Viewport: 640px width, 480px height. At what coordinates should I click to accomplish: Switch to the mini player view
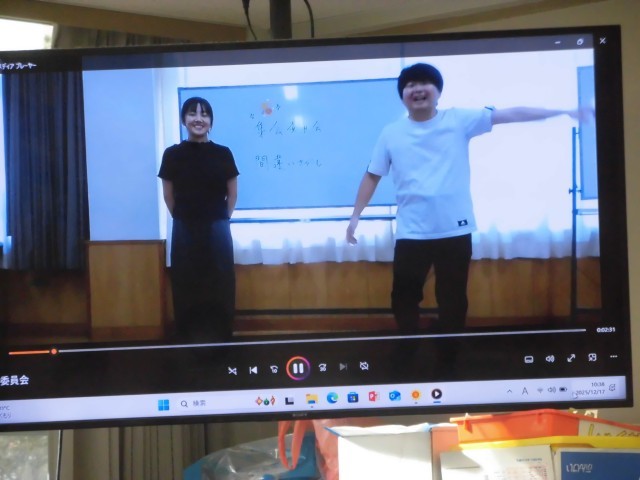coord(592,357)
